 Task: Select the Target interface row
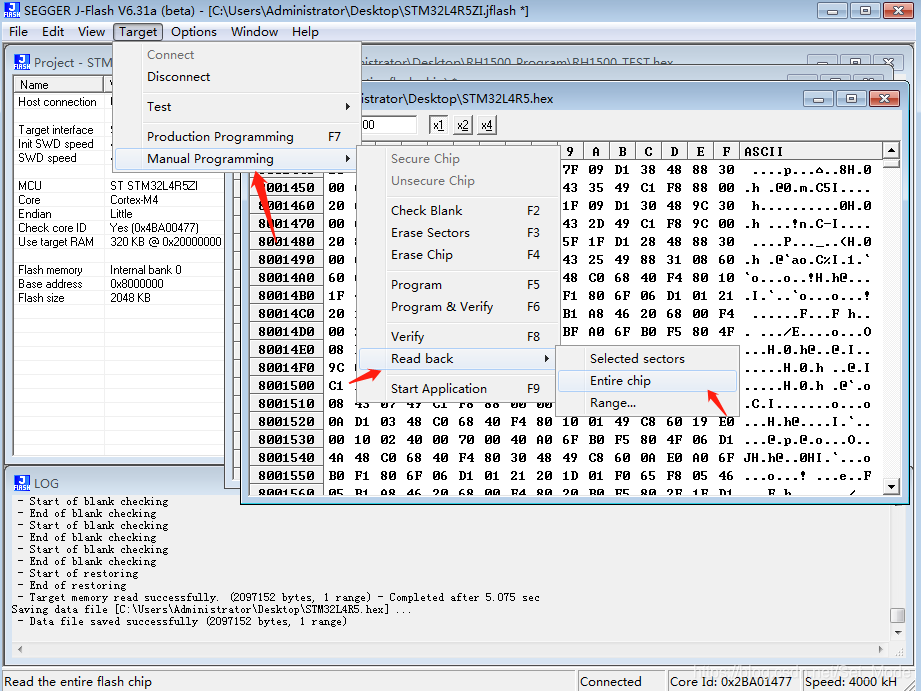click(x=119, y=130)
